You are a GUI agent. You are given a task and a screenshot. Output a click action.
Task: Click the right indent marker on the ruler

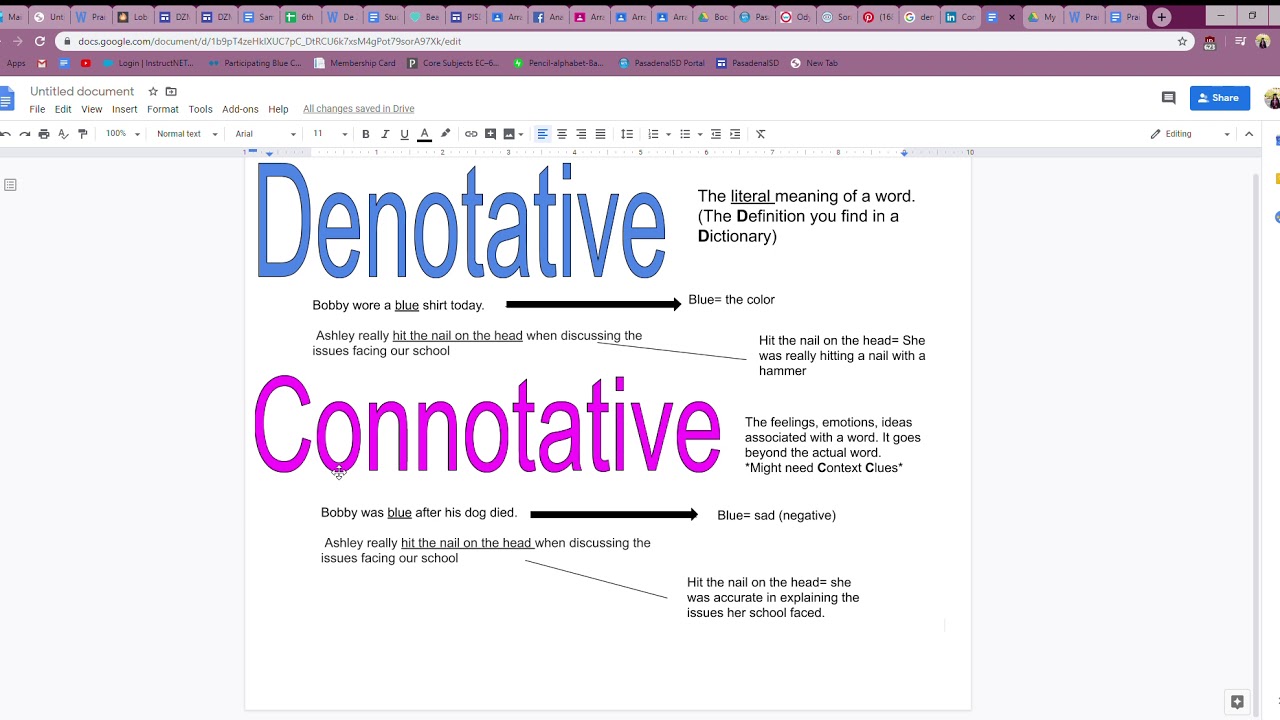point(904,153)
